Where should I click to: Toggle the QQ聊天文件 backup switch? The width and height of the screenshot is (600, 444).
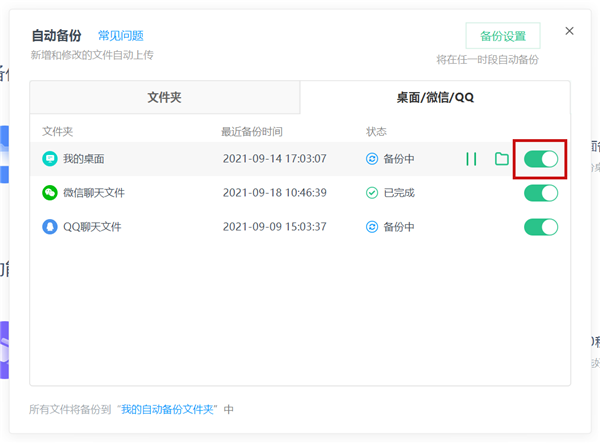pyautogui.click(x=541, y=227)
